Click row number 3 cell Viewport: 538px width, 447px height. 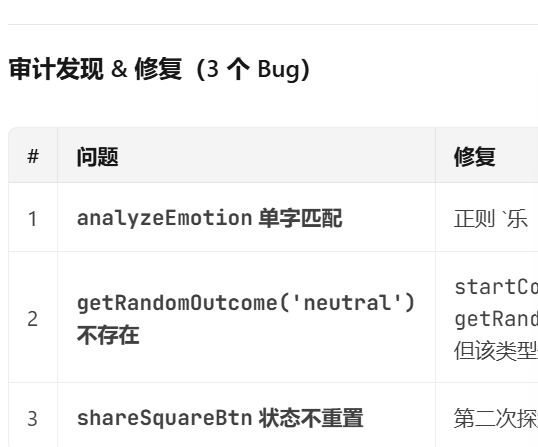[33, 419]
